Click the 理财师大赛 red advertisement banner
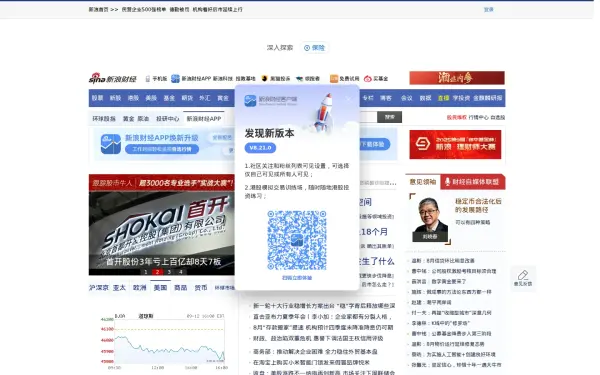Image resolution: width=600 pixels, height=375 pixels. 455,144
